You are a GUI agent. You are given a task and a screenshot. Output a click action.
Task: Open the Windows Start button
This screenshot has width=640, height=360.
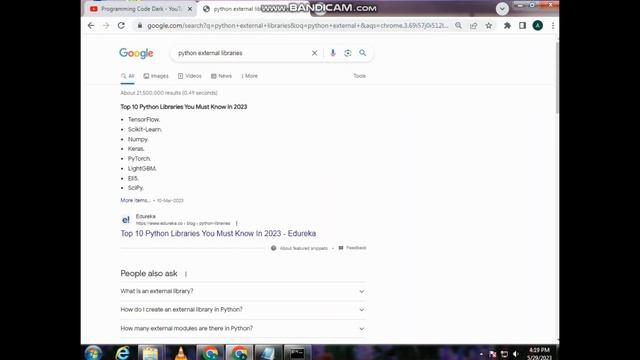[x=93, y=353]
